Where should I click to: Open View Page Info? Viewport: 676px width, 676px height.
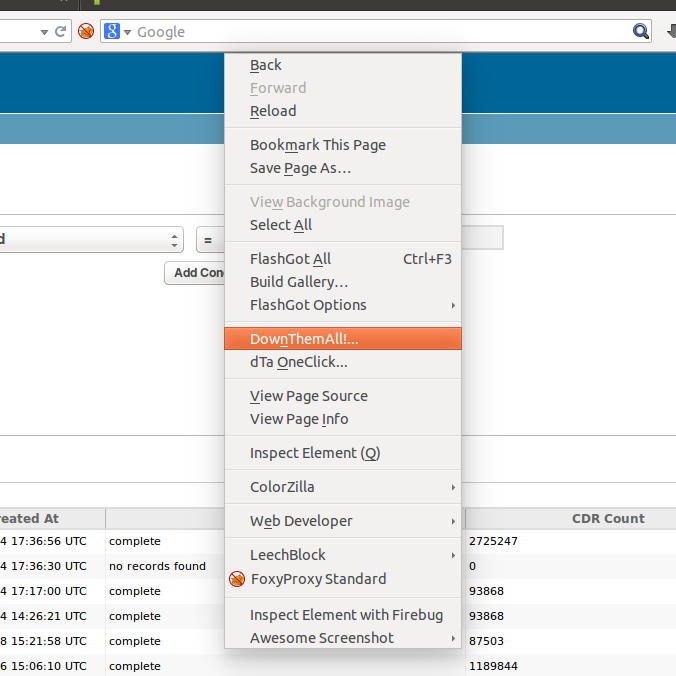click(343, 419)
